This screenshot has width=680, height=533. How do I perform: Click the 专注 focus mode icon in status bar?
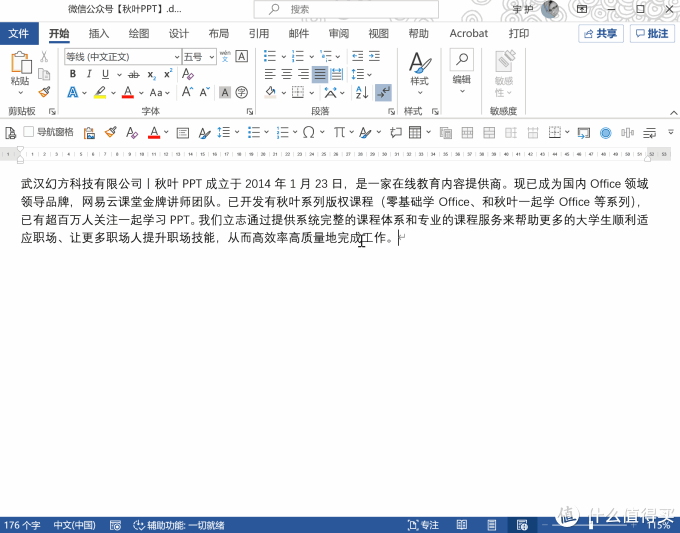pos(423,525)
